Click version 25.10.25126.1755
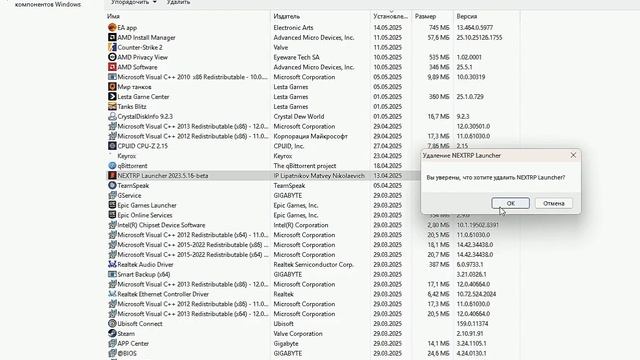Viewport: 640px width, 360px height. (479, 37)
